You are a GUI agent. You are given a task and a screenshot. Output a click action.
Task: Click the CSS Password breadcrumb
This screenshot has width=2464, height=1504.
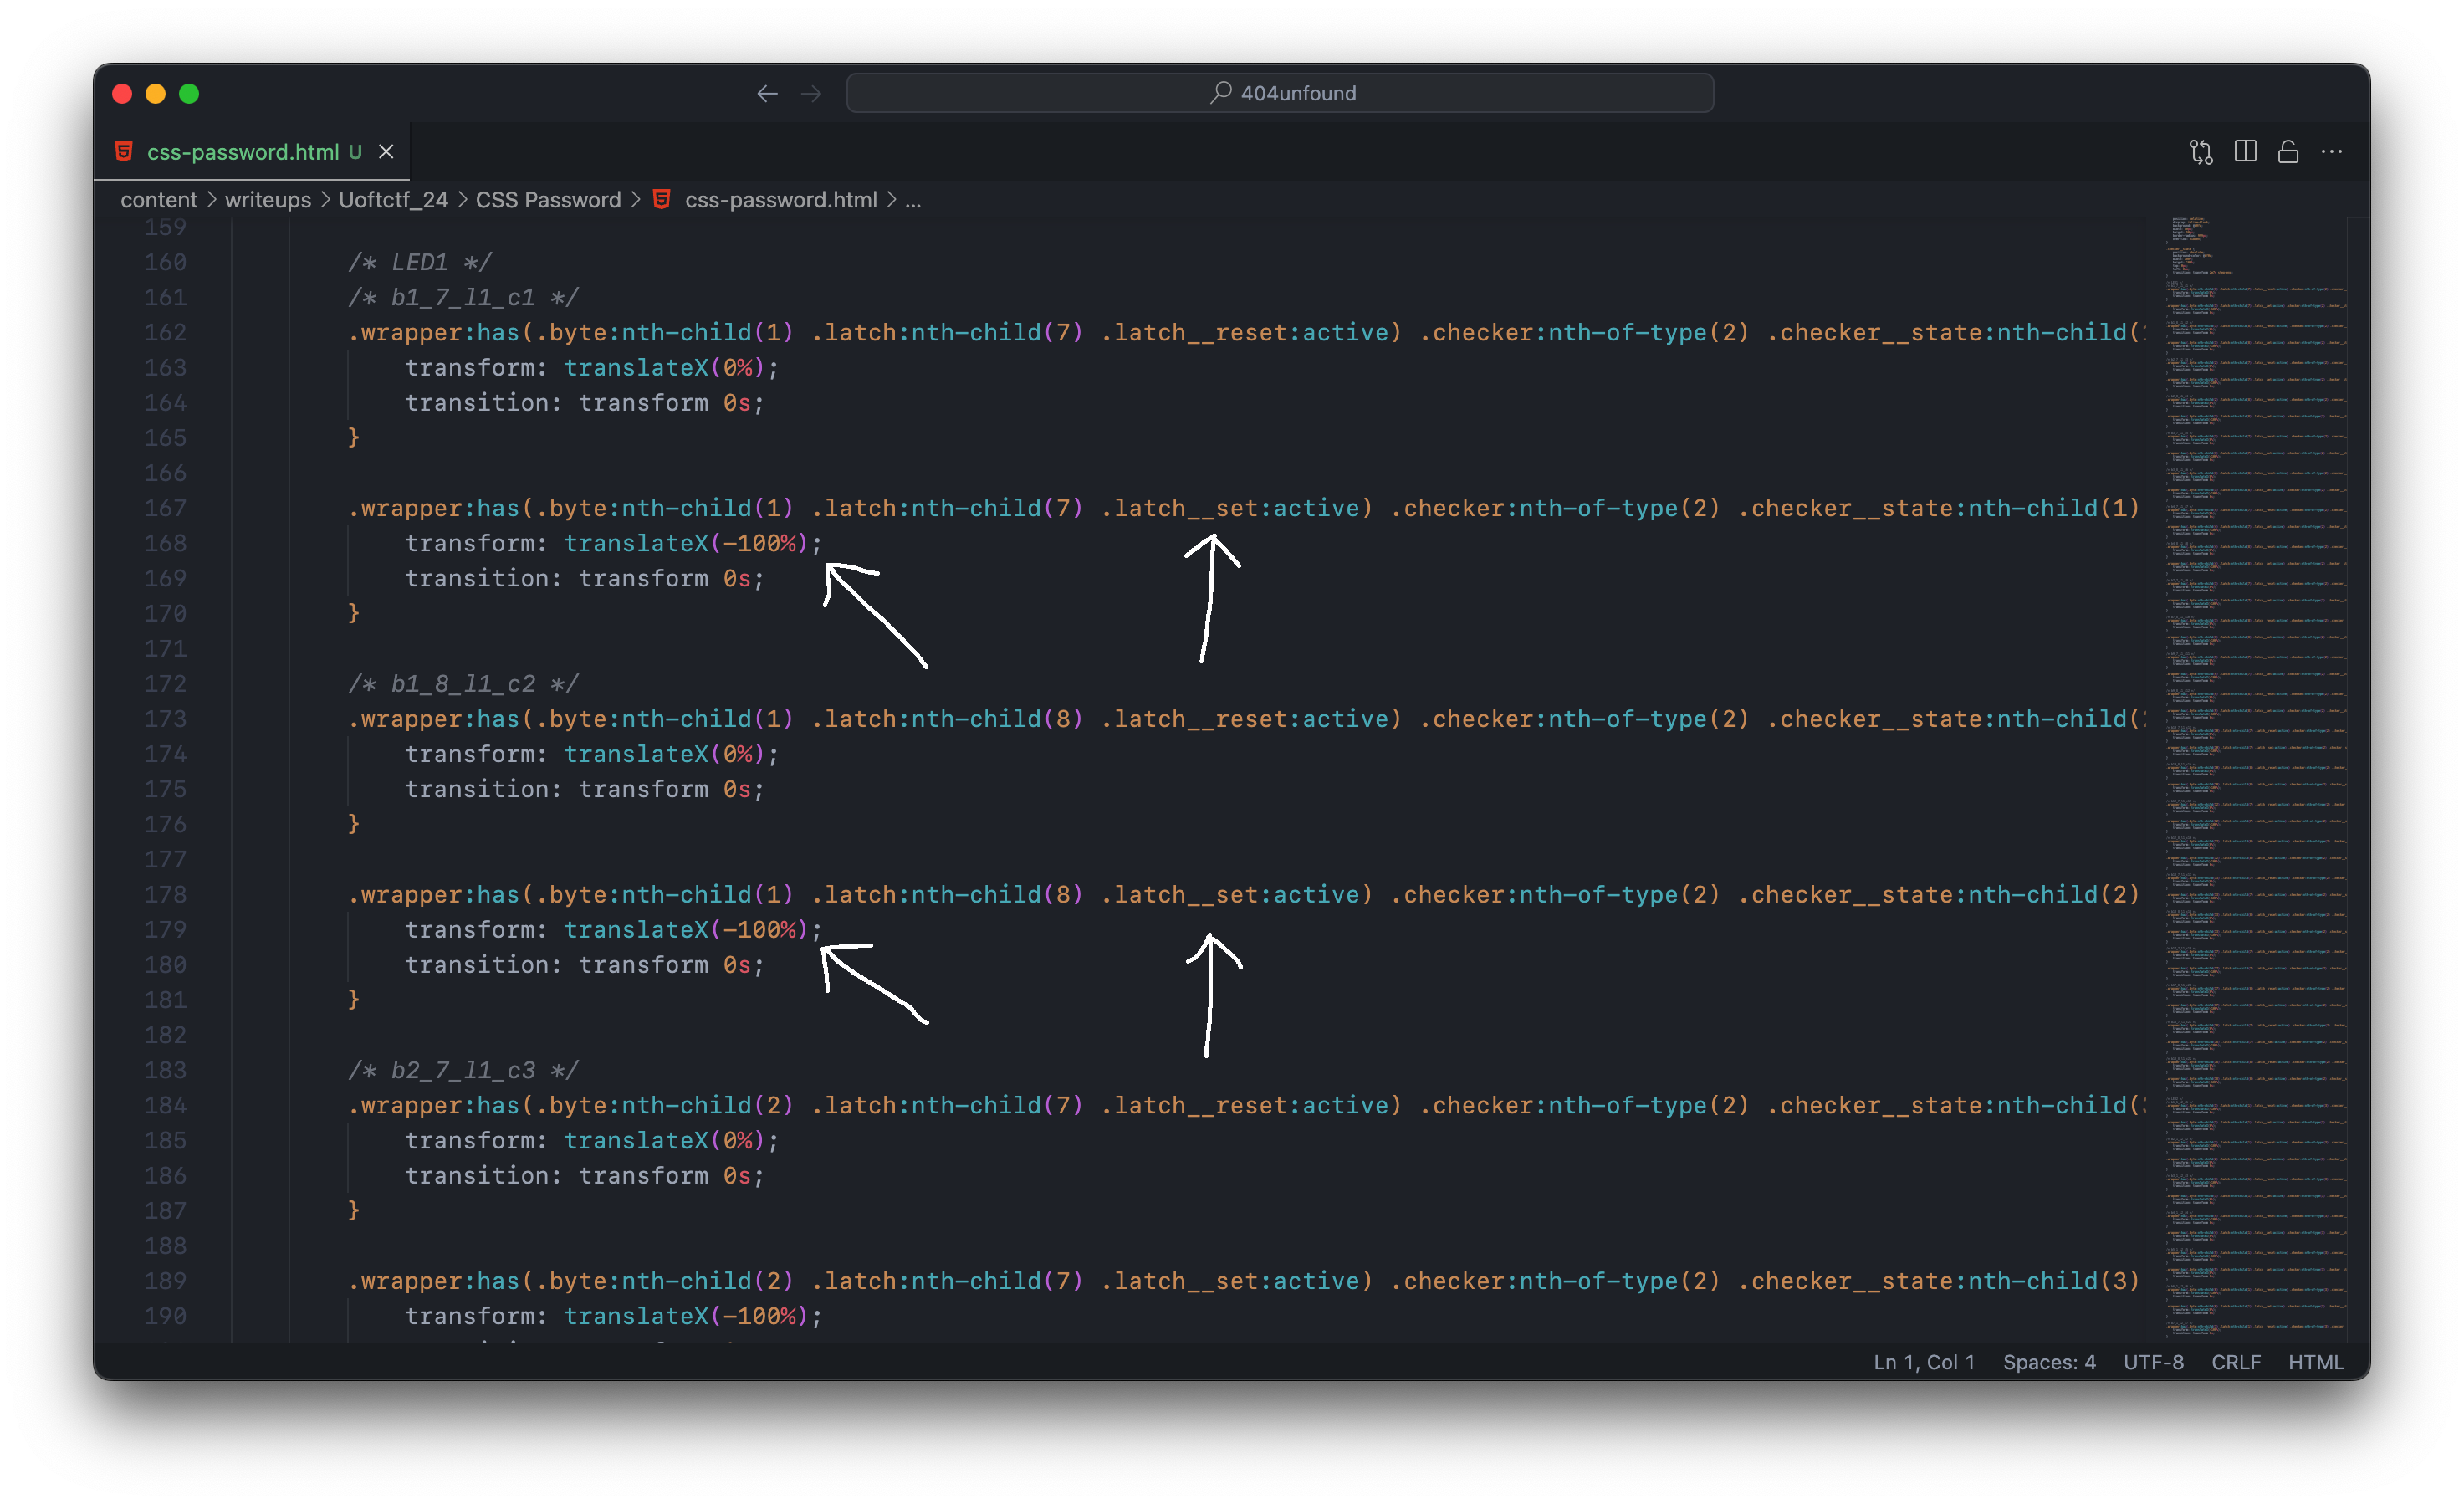548,200
